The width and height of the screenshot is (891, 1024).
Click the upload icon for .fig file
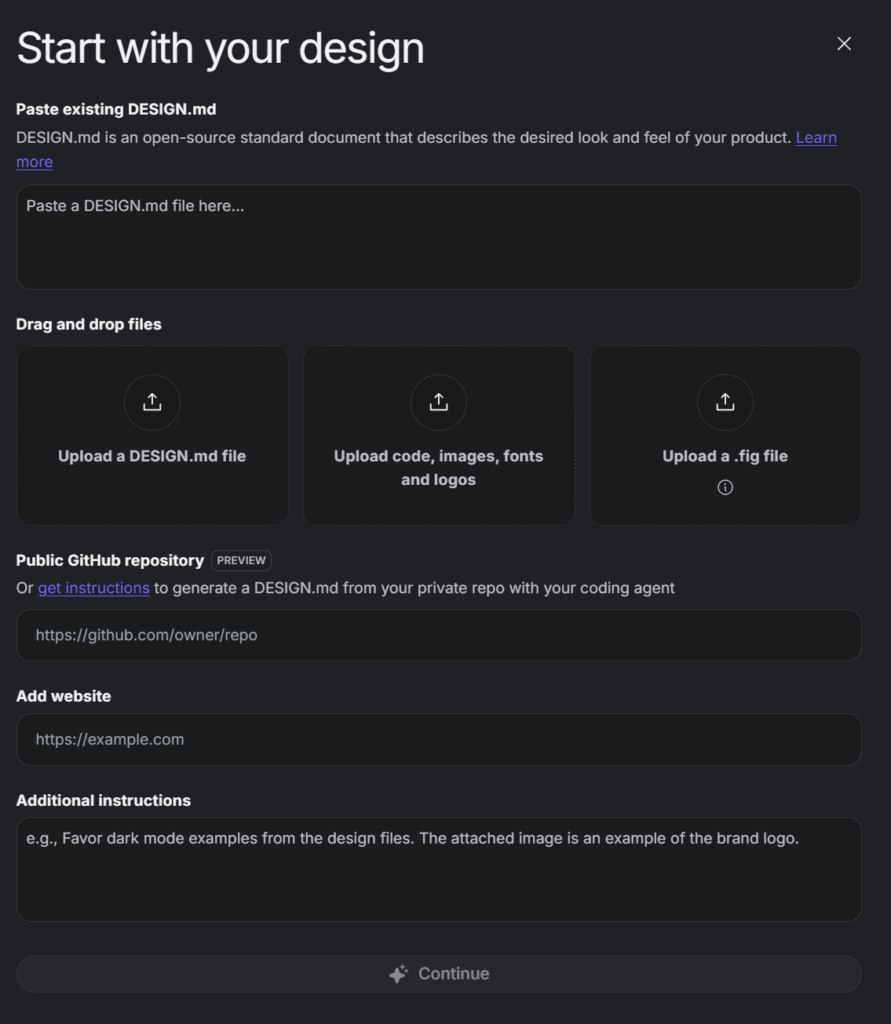[x=725, y=402]
